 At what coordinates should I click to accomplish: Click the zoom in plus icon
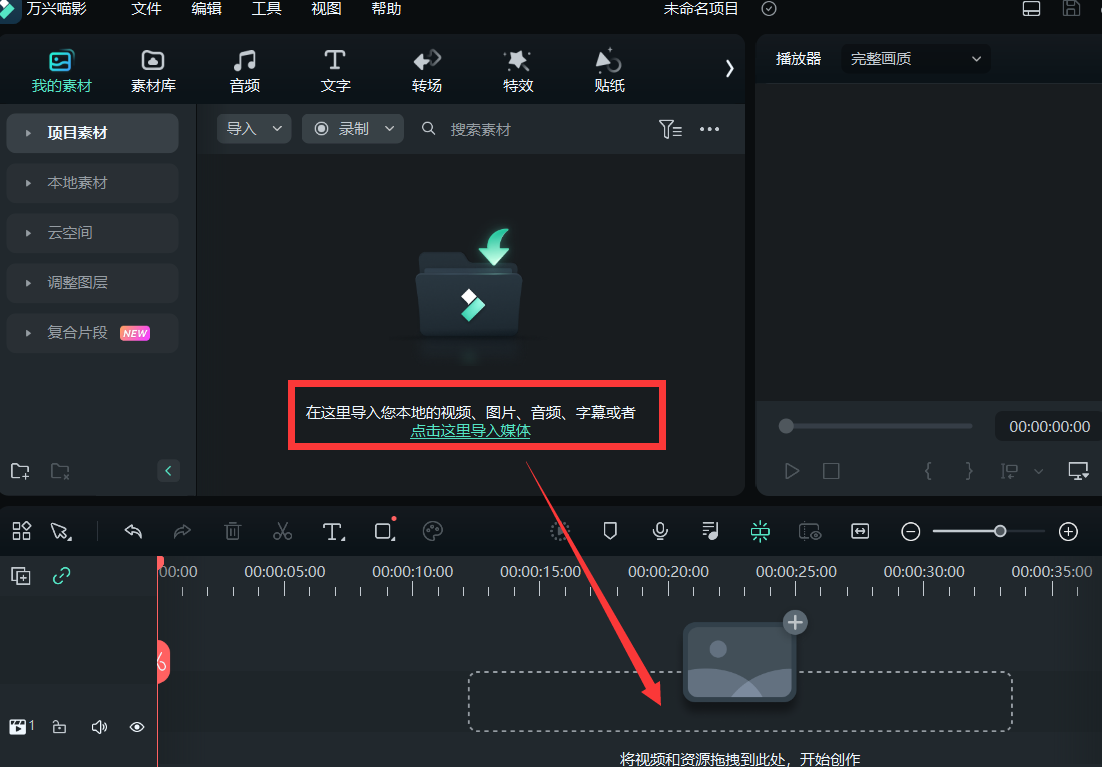coord(1068,531)
